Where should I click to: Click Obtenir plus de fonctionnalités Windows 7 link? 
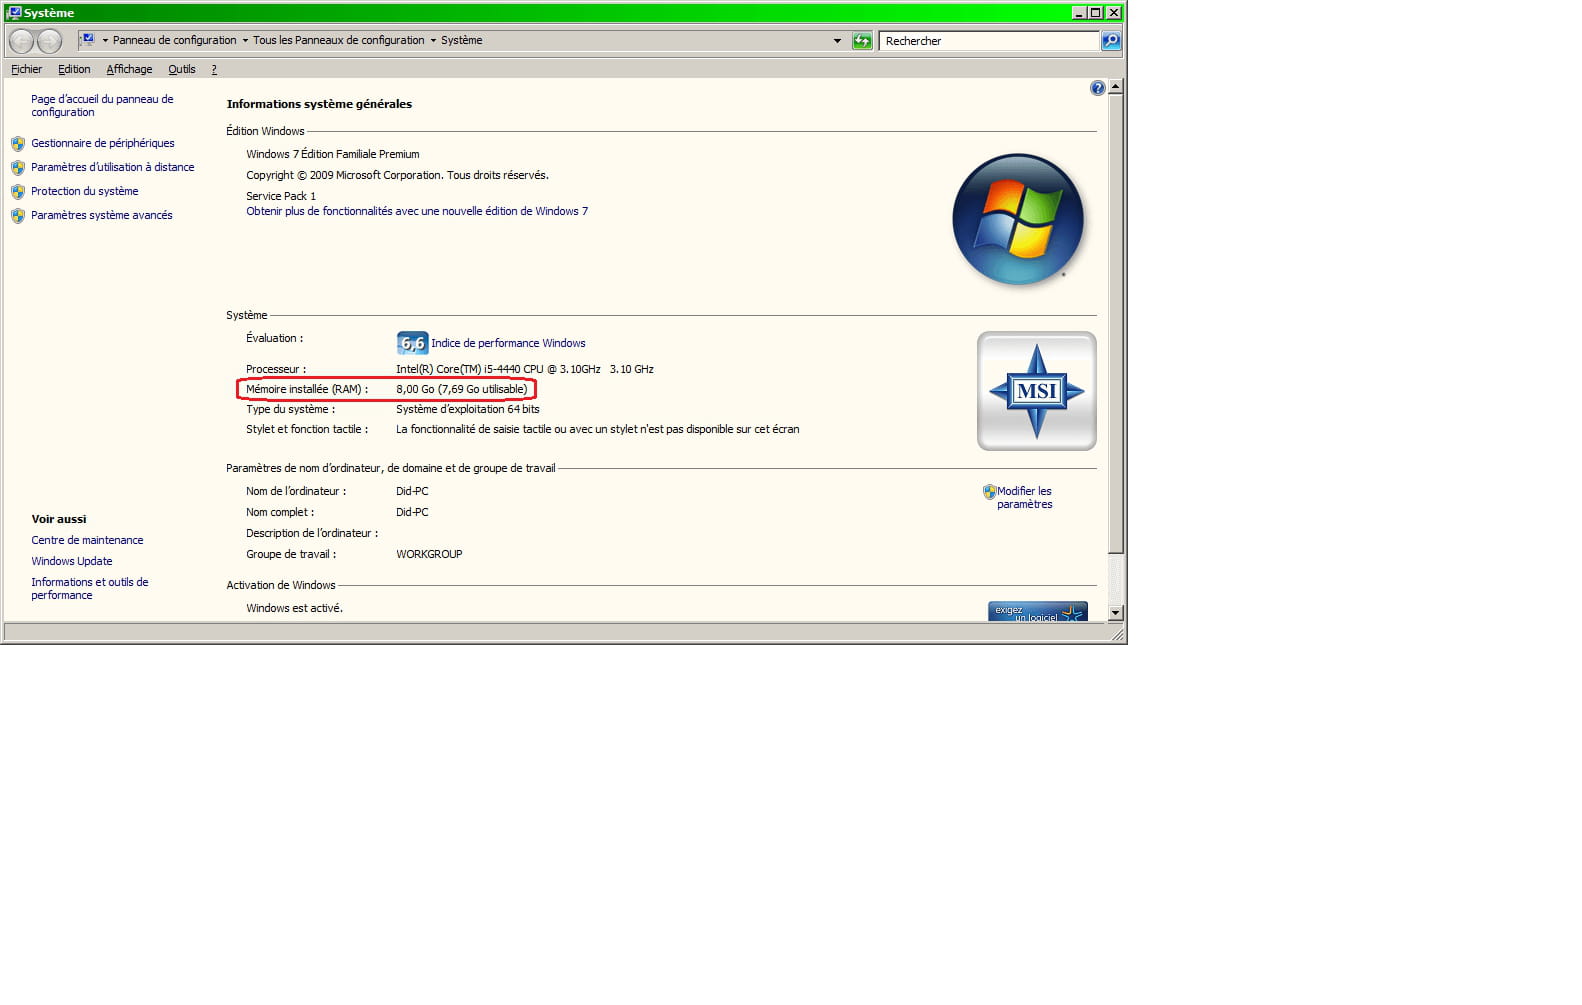pyautogui.click(x=417, y=211)
